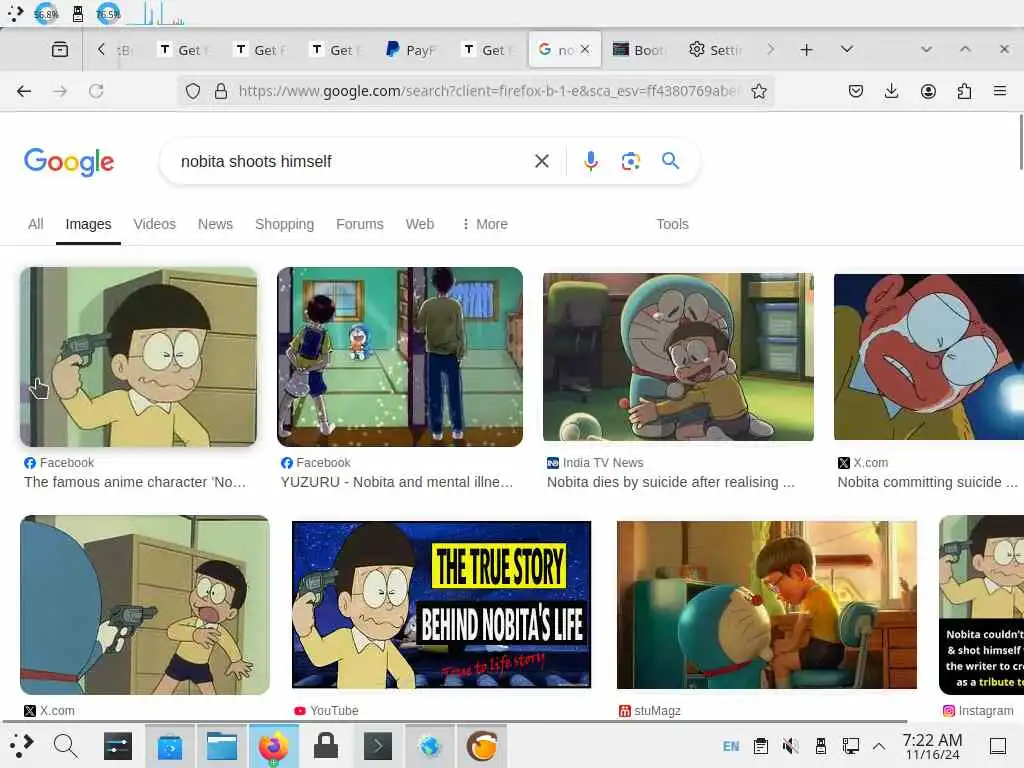Viewport: 1024px width, 768px height.
Task: Open the search Tools options
Action: tap(672, 224)
